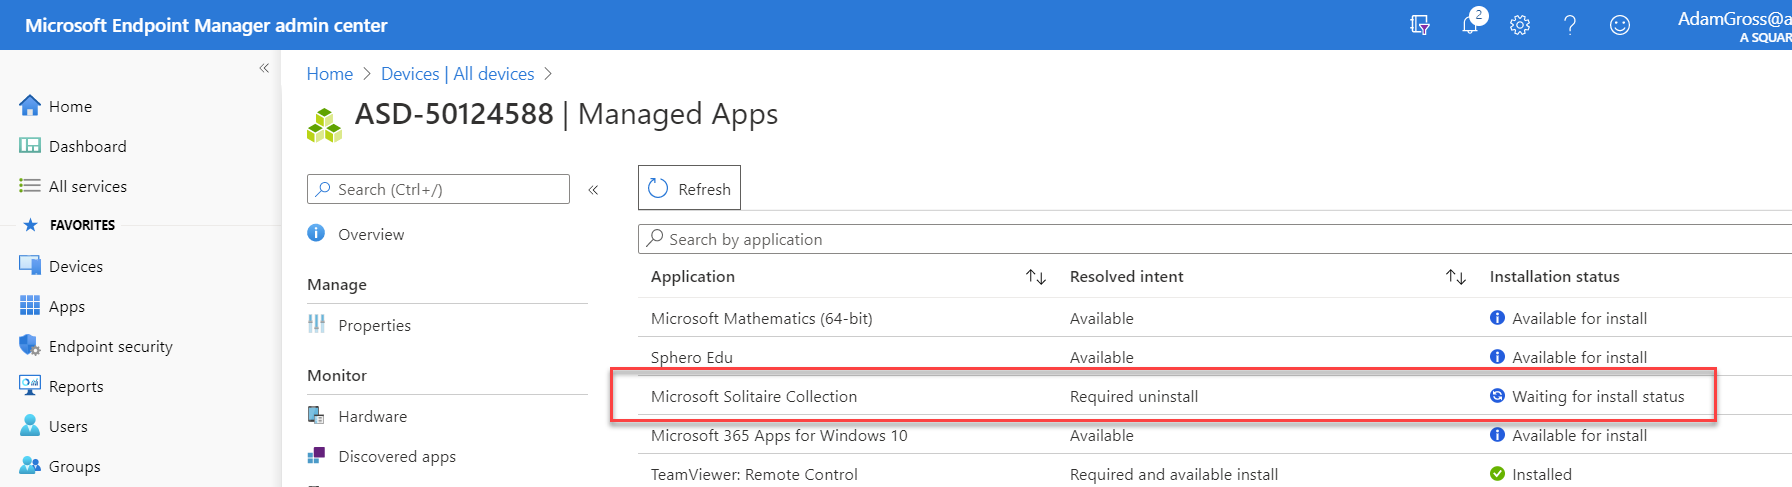This screenshot has height=487, width=1792.
Task: Open the feedback smiley icon
Action: pyautogui.click(x=1620, y=25)
